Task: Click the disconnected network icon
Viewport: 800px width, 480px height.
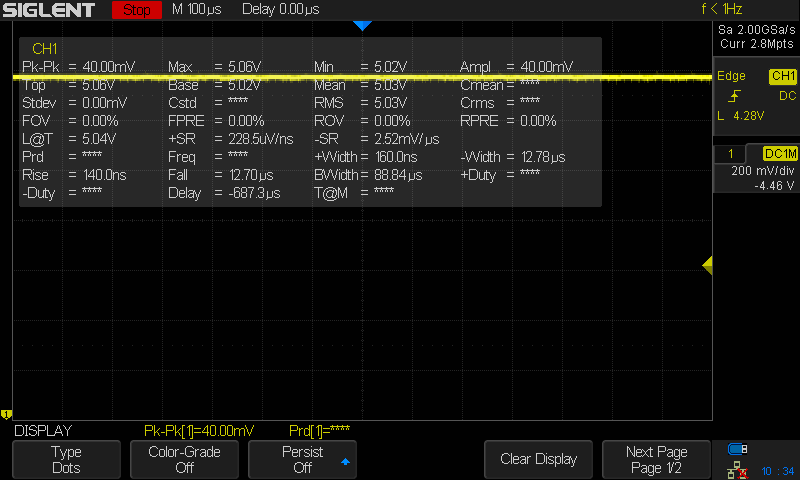Action: [x=738, y=468]
